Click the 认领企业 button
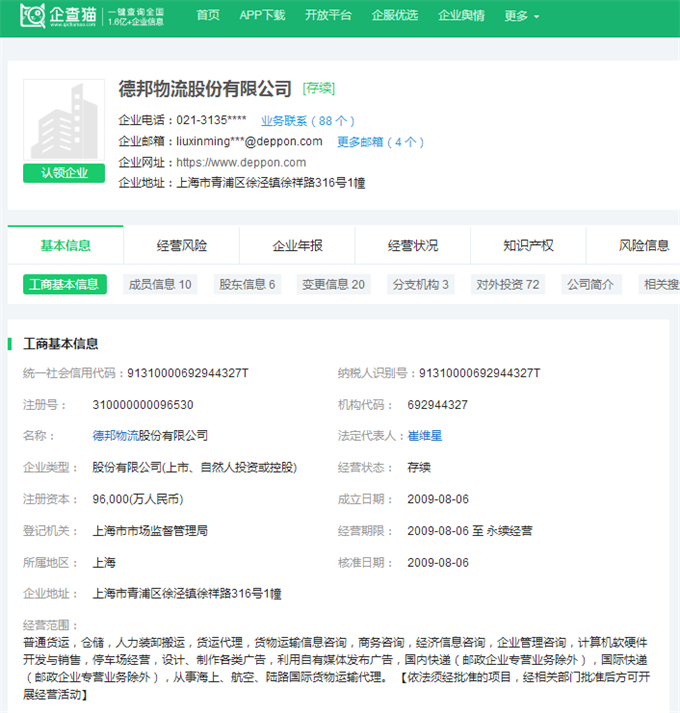680x713 pixels. click(64, 173)
